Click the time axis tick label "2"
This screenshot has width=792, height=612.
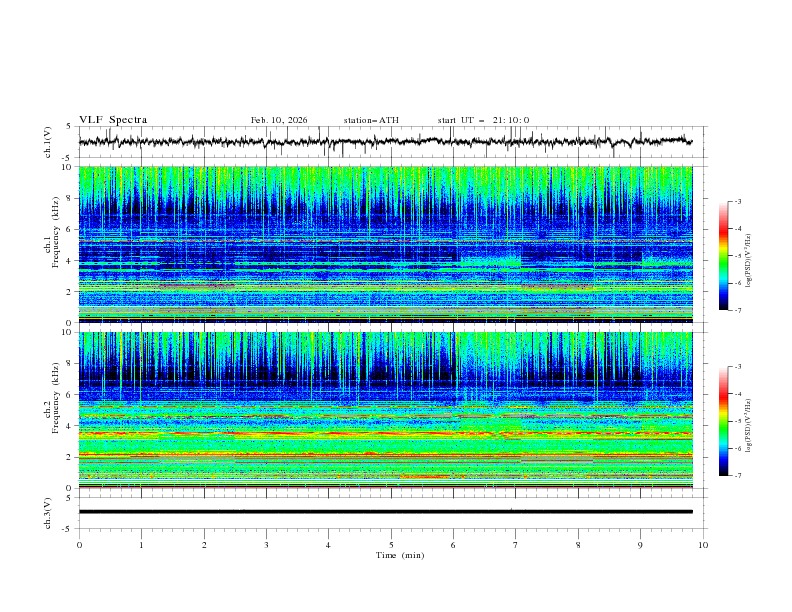point(204,545)
